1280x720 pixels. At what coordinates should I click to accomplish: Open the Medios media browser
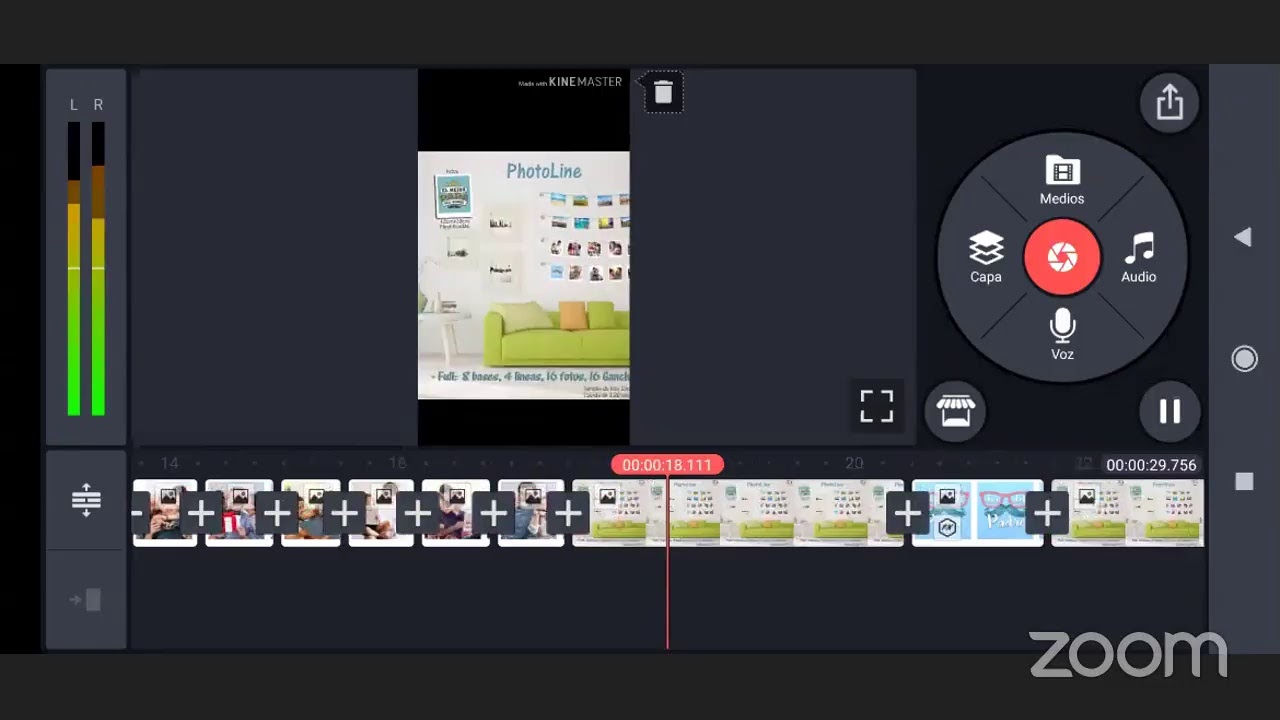point(1062,181)
